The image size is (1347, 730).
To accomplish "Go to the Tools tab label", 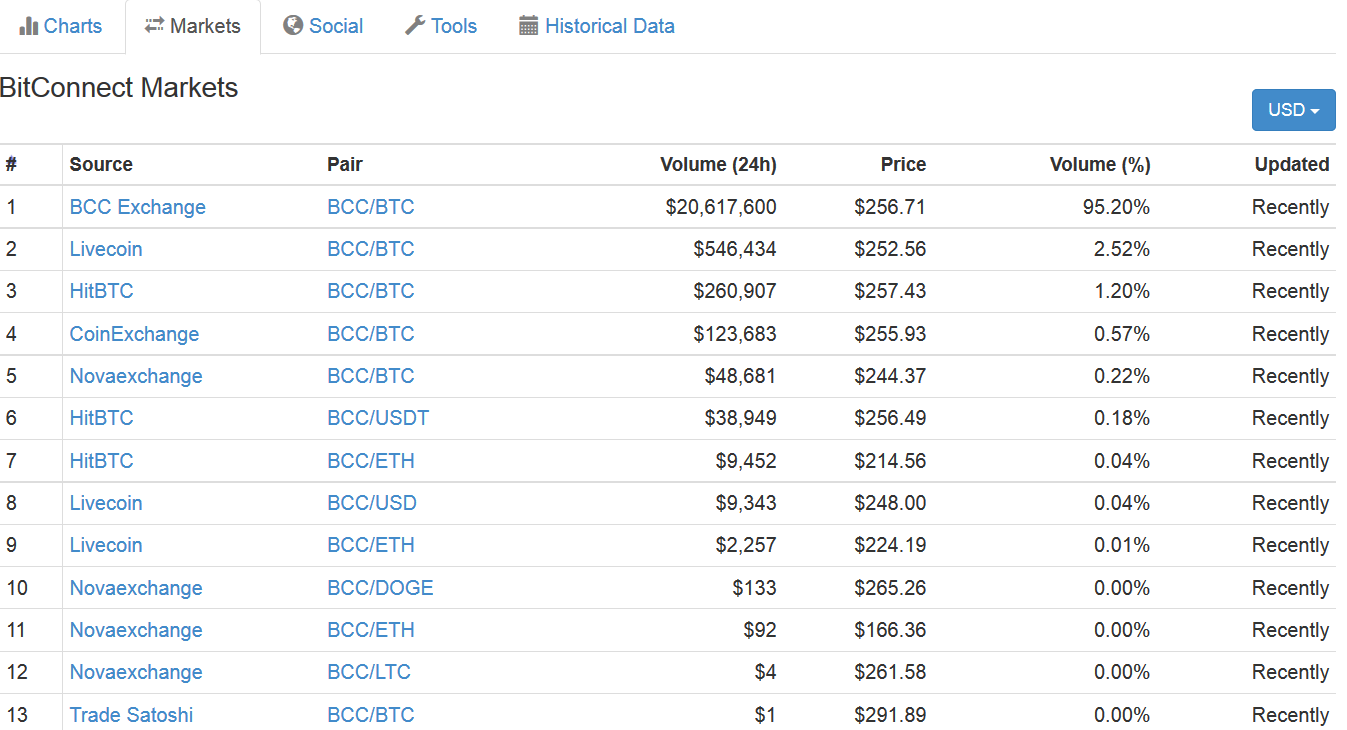I will (x=454, y=26).
